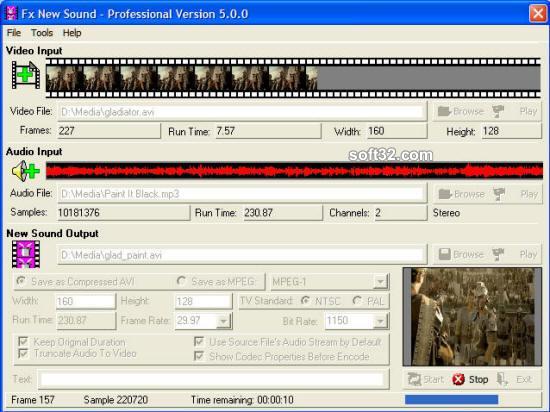Click the Stereo label
The image size is (550, 412).
(x=446, y=213)
